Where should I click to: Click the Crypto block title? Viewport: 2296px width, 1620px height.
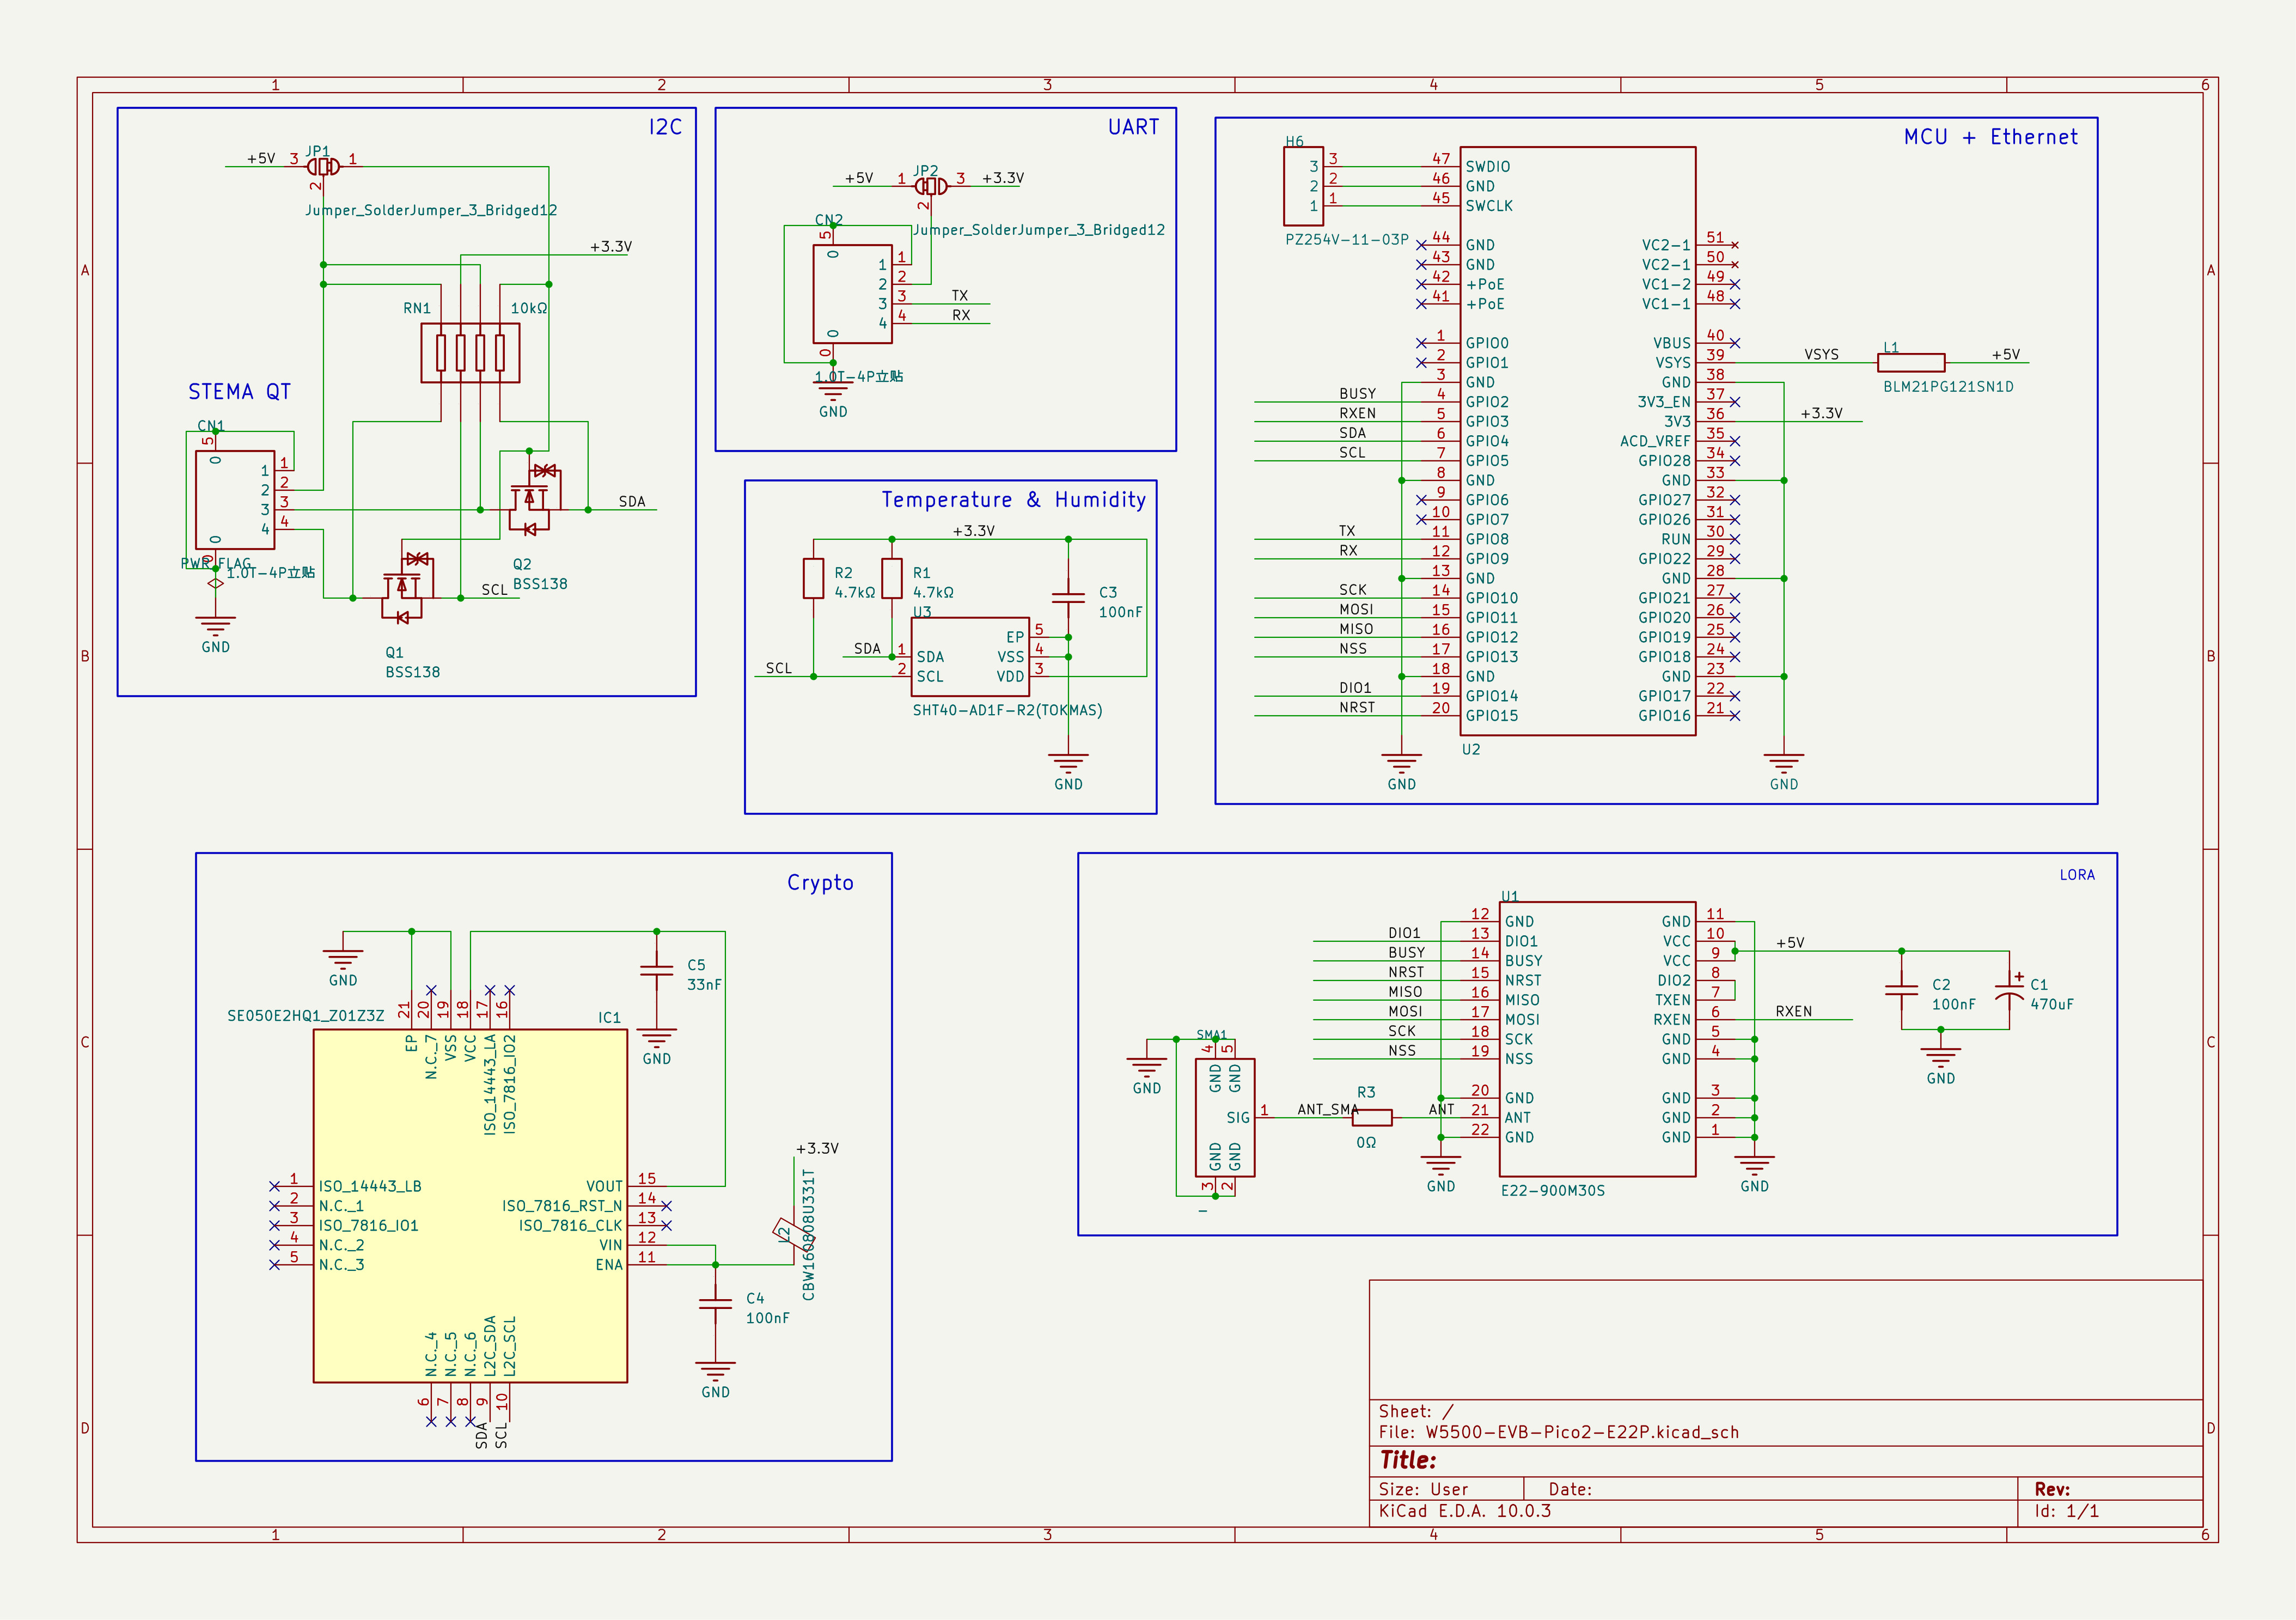tap(820, 882)
